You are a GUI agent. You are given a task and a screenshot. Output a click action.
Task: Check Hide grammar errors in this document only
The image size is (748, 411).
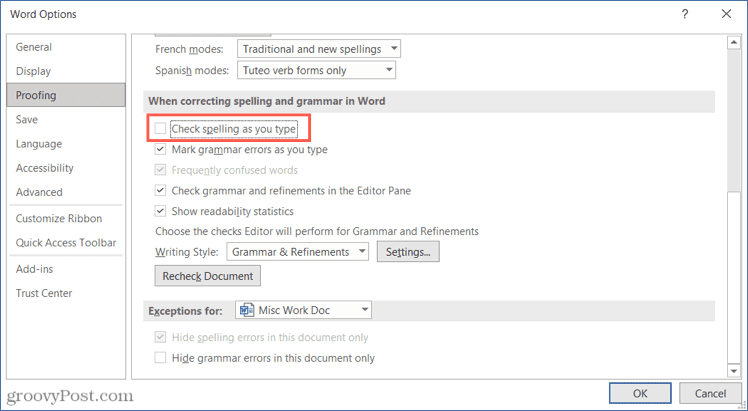click(x=160, y=358)
